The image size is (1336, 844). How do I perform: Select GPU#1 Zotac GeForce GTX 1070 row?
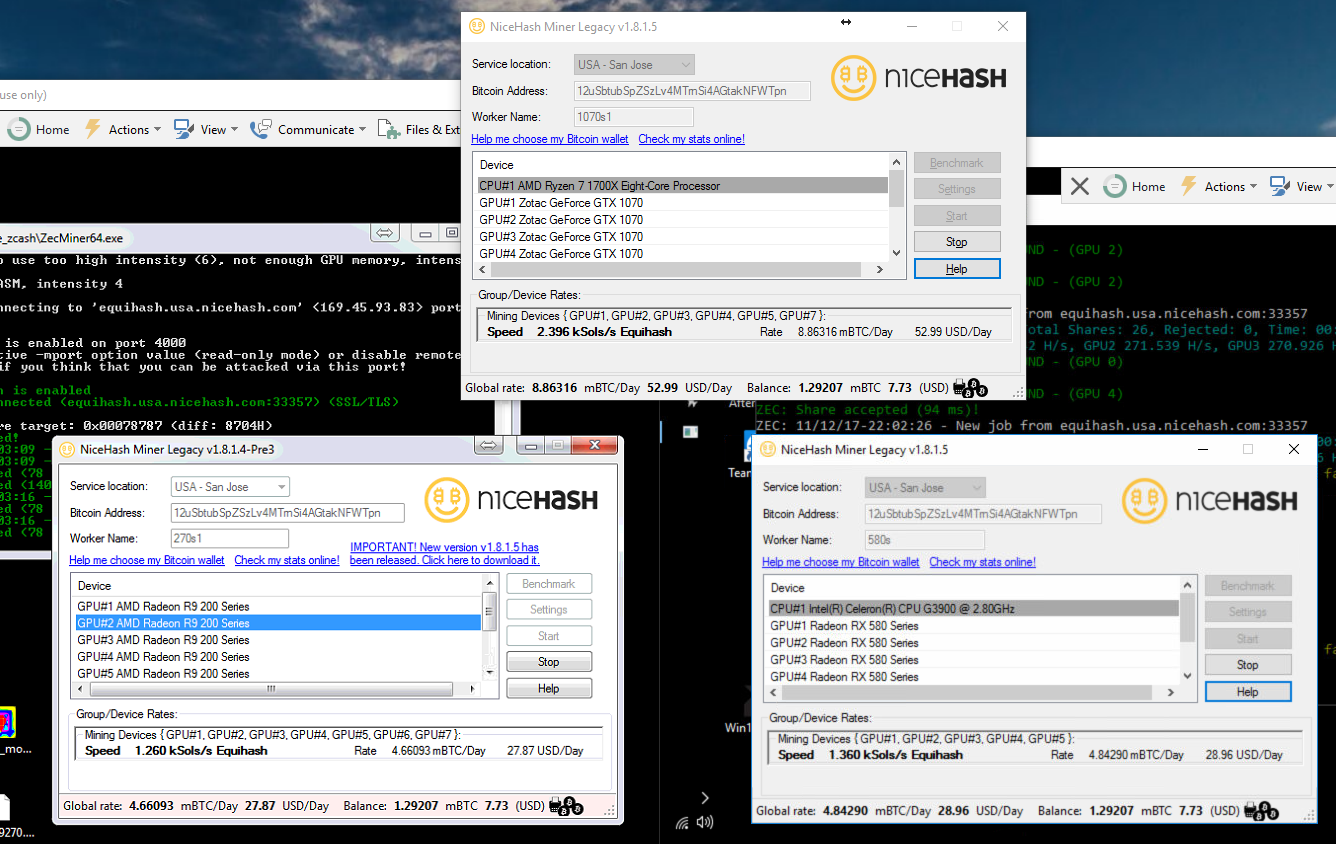[x=682, y=202]
